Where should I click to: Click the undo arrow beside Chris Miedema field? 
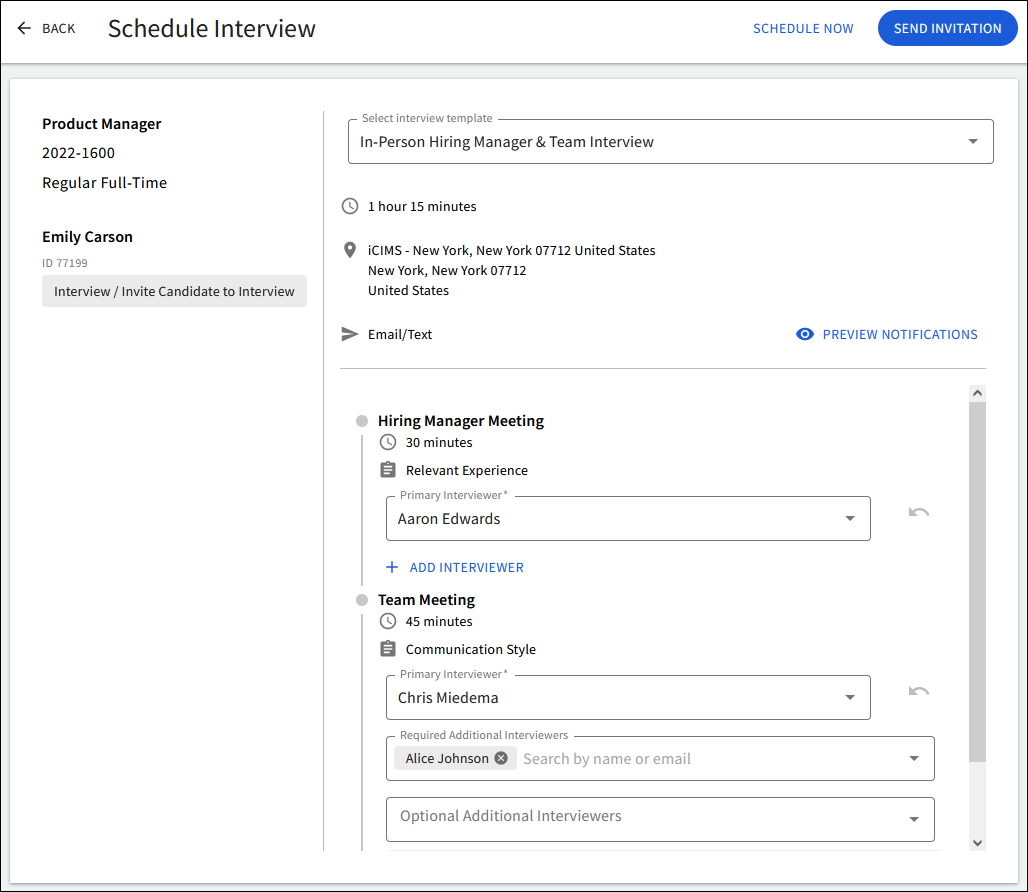tap(918, 691)
